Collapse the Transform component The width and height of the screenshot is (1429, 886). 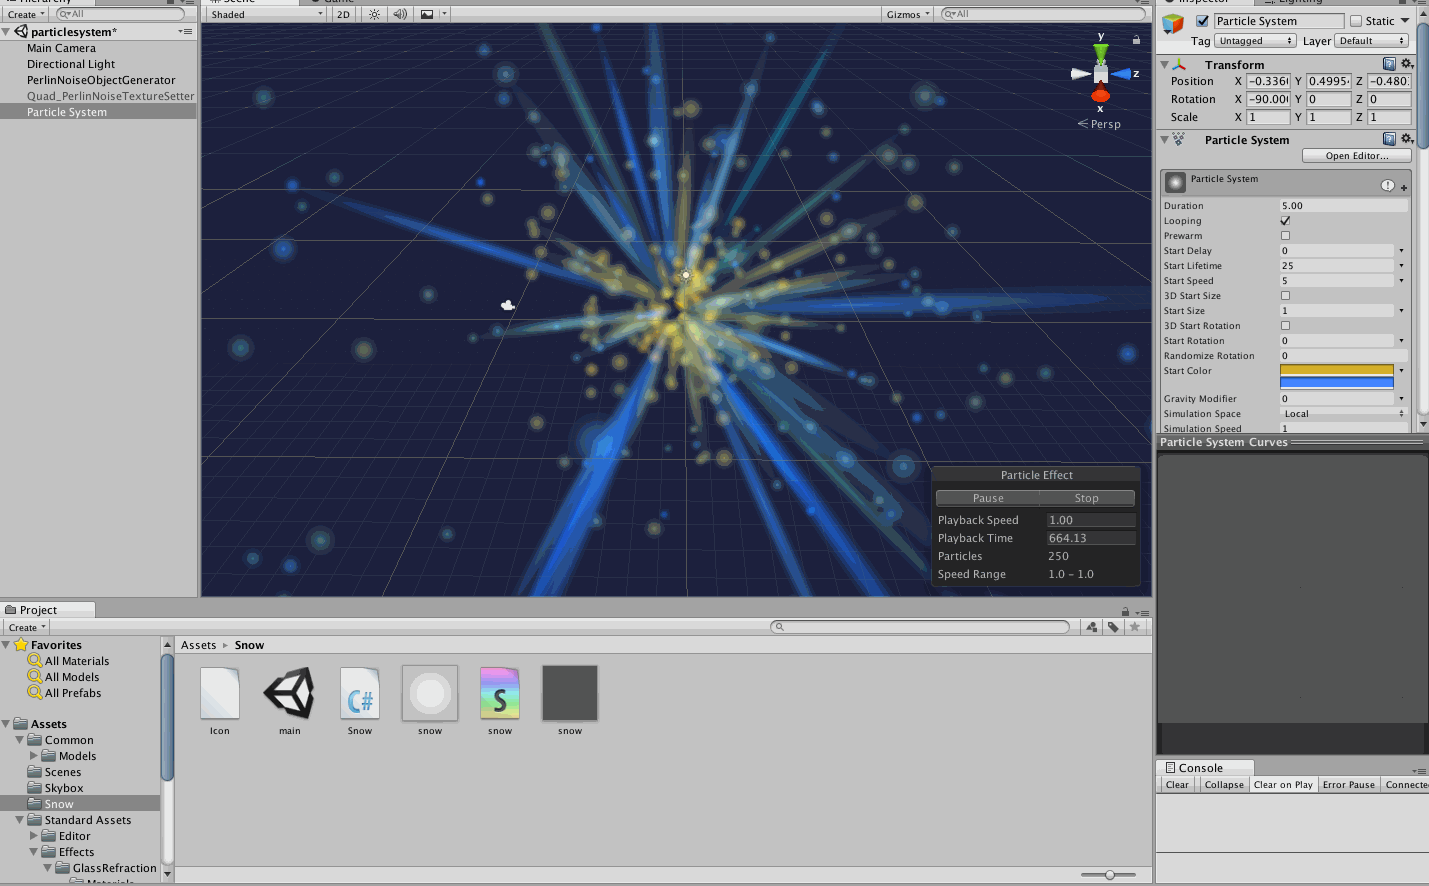[1165, 65]
